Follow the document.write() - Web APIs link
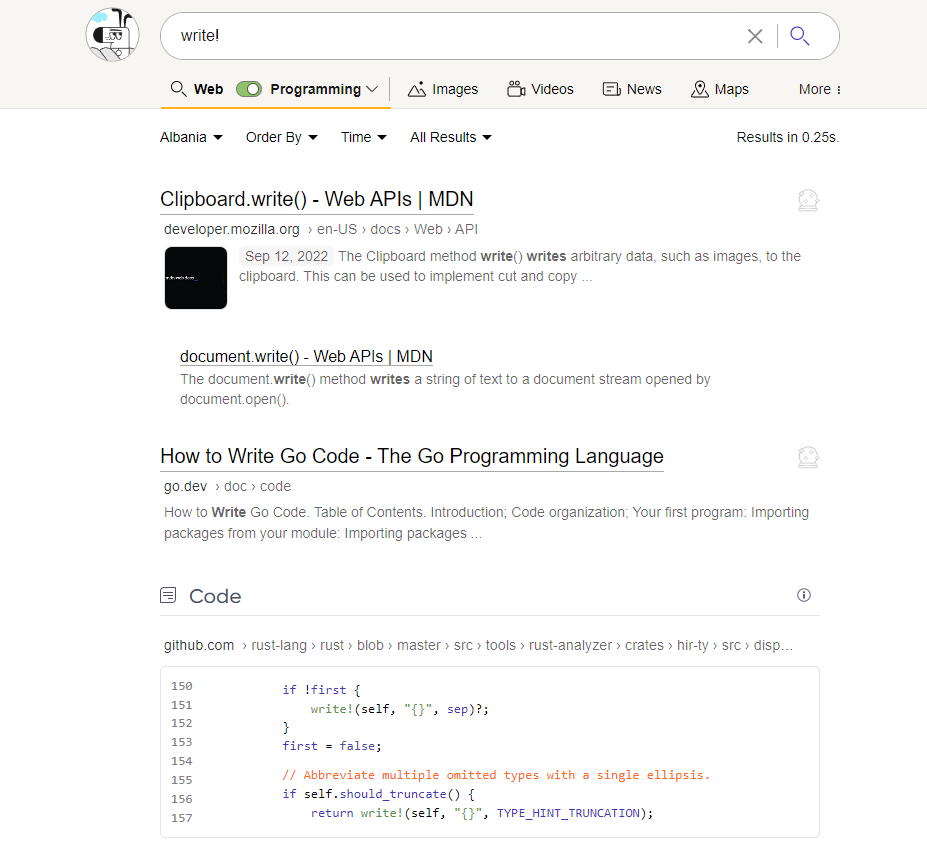Image resolution: width=927 pixels, height=859 pixels. pyautogui.click(x=306, y=357)
